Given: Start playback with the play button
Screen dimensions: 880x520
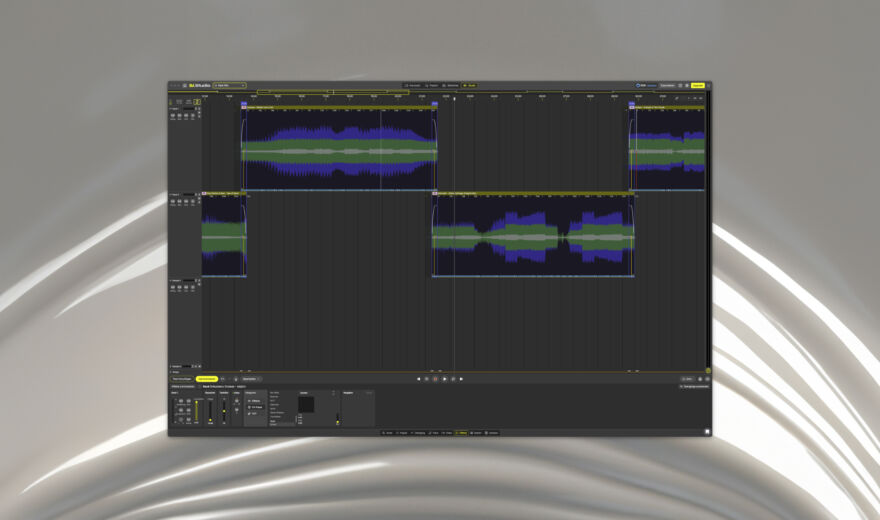Looking at the screenshot, I should pyautogui.click(x=444, y=379).
